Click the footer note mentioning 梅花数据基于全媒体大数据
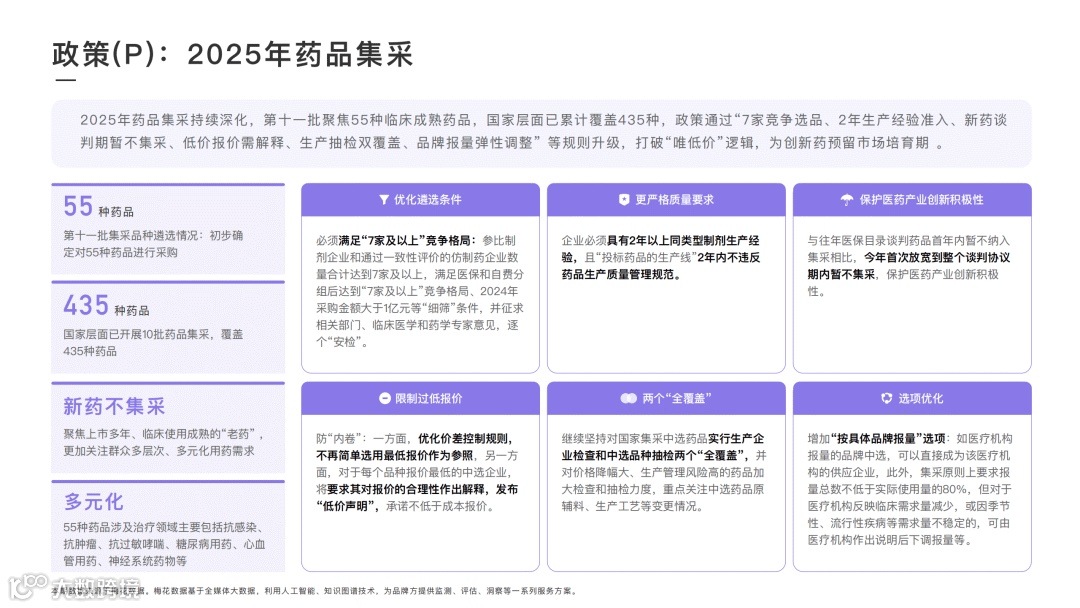This screenshot has width=1080, height=608. (315, 591)
